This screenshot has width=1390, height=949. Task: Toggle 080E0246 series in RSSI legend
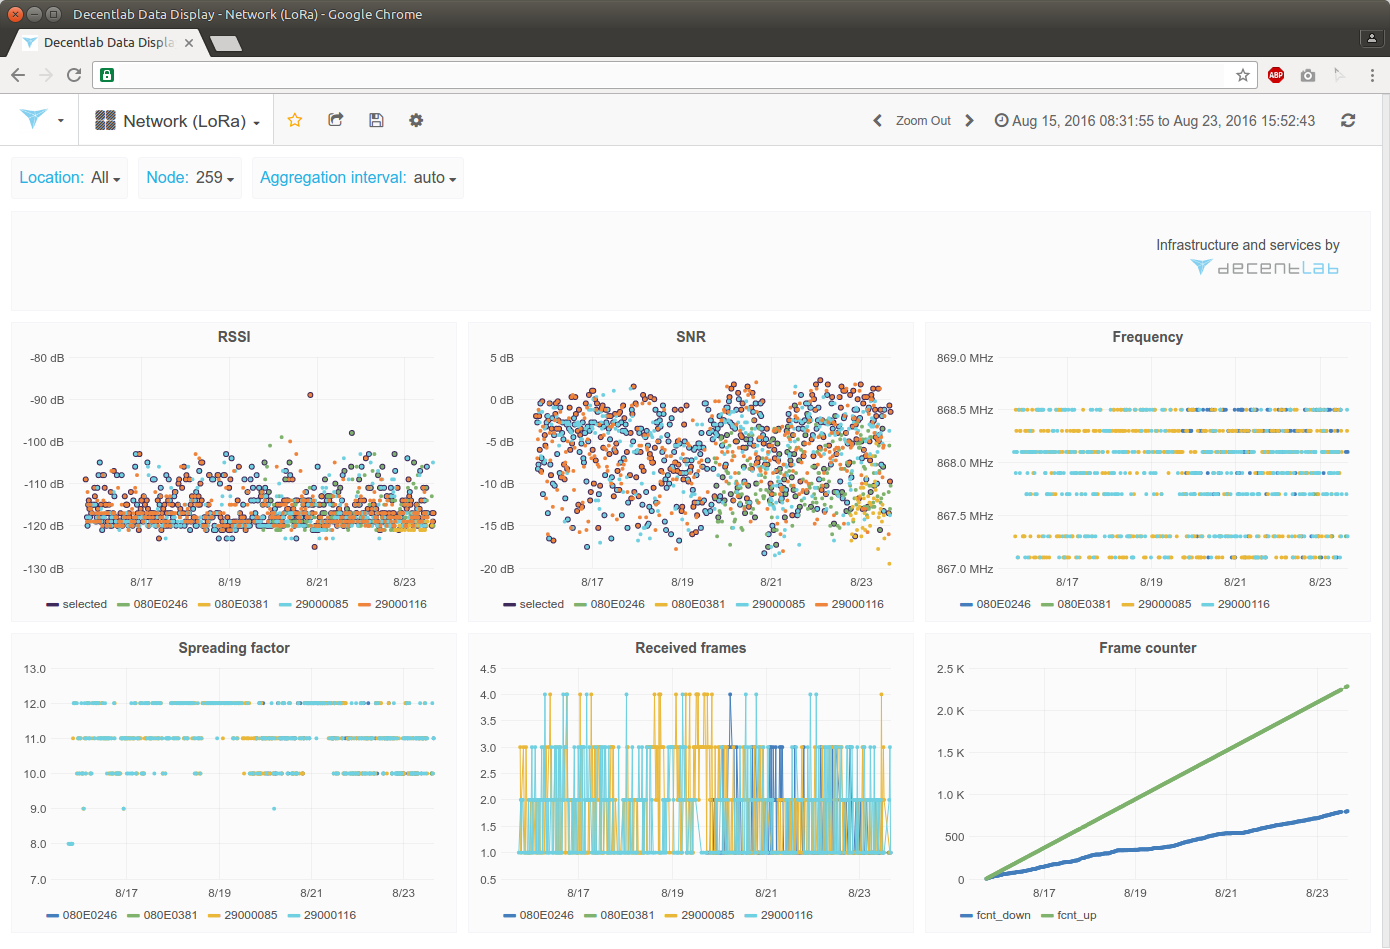click(152, 604)
